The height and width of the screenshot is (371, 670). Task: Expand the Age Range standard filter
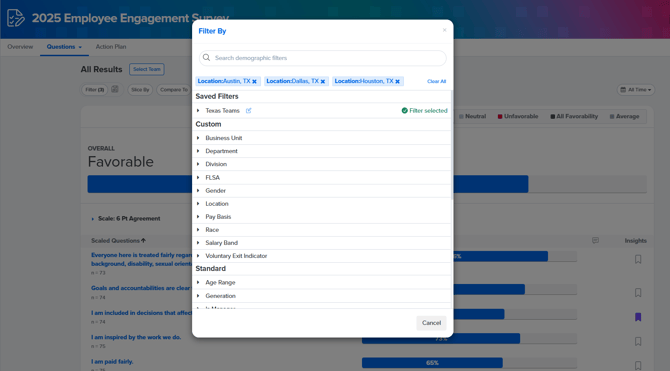pyautogui.click(x=198, y=283)
